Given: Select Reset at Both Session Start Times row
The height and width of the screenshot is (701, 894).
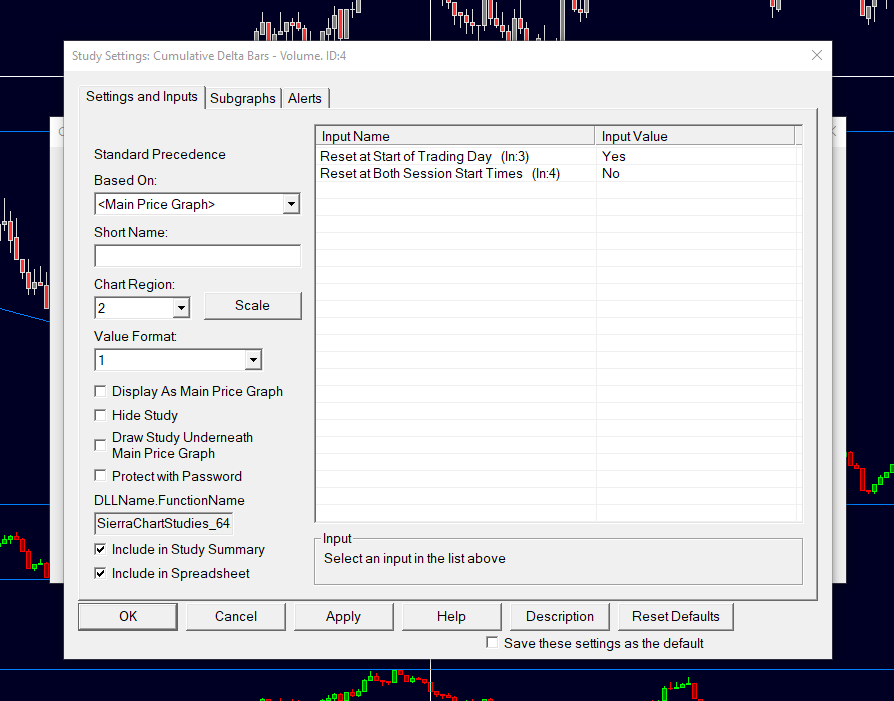Looking at the screenshot, I should pos(559,173).
